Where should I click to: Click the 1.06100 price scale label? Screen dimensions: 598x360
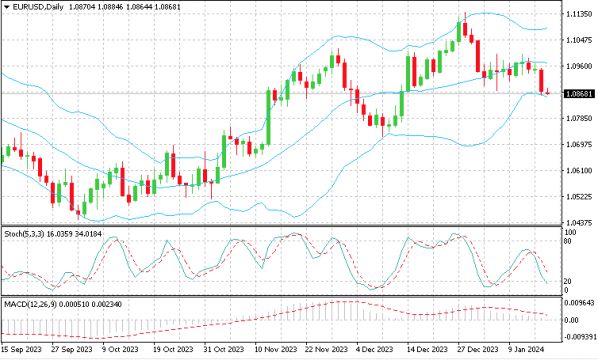(x=579, y=170)
